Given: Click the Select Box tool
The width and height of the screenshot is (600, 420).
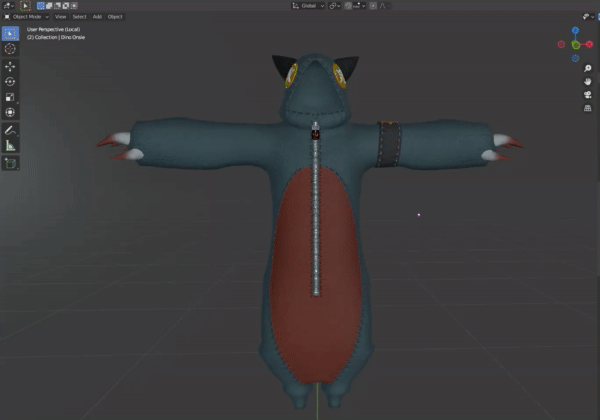Looking at the screenshot, I should (10, 32).
